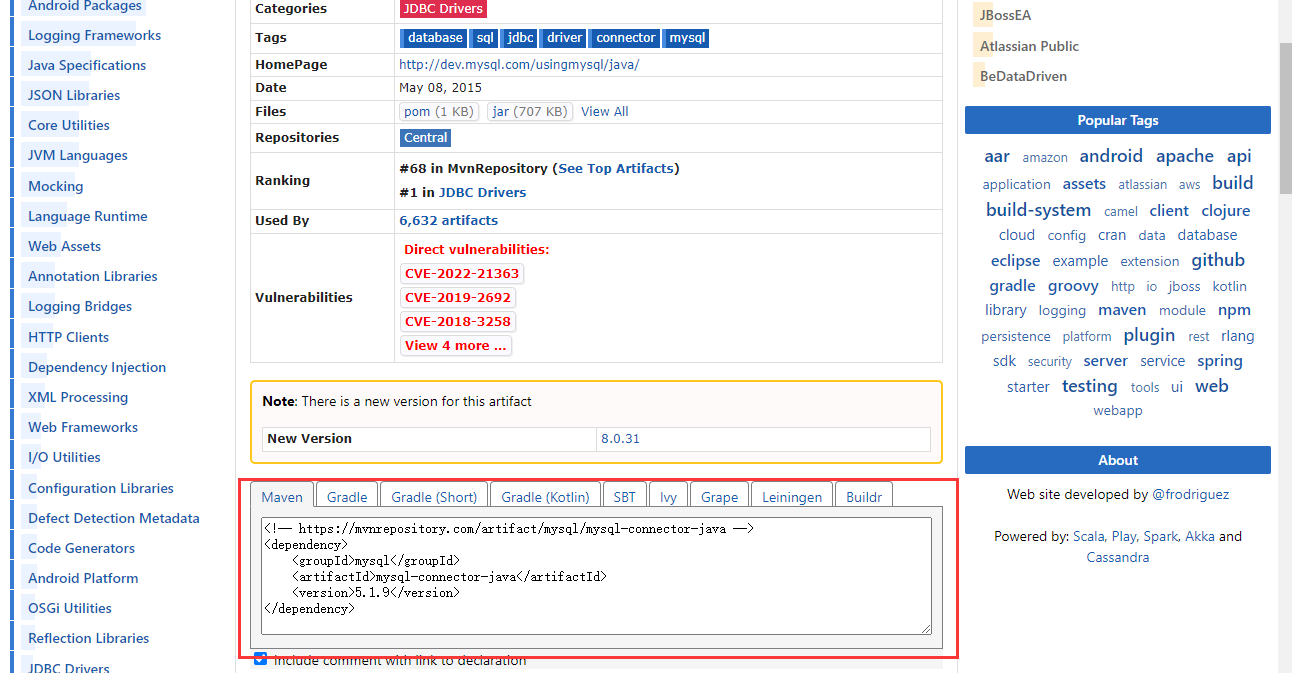This screenshot has height=673, width=1292.
Task: Open XML Processing sidebar category
Action: (x=78, y=397)
